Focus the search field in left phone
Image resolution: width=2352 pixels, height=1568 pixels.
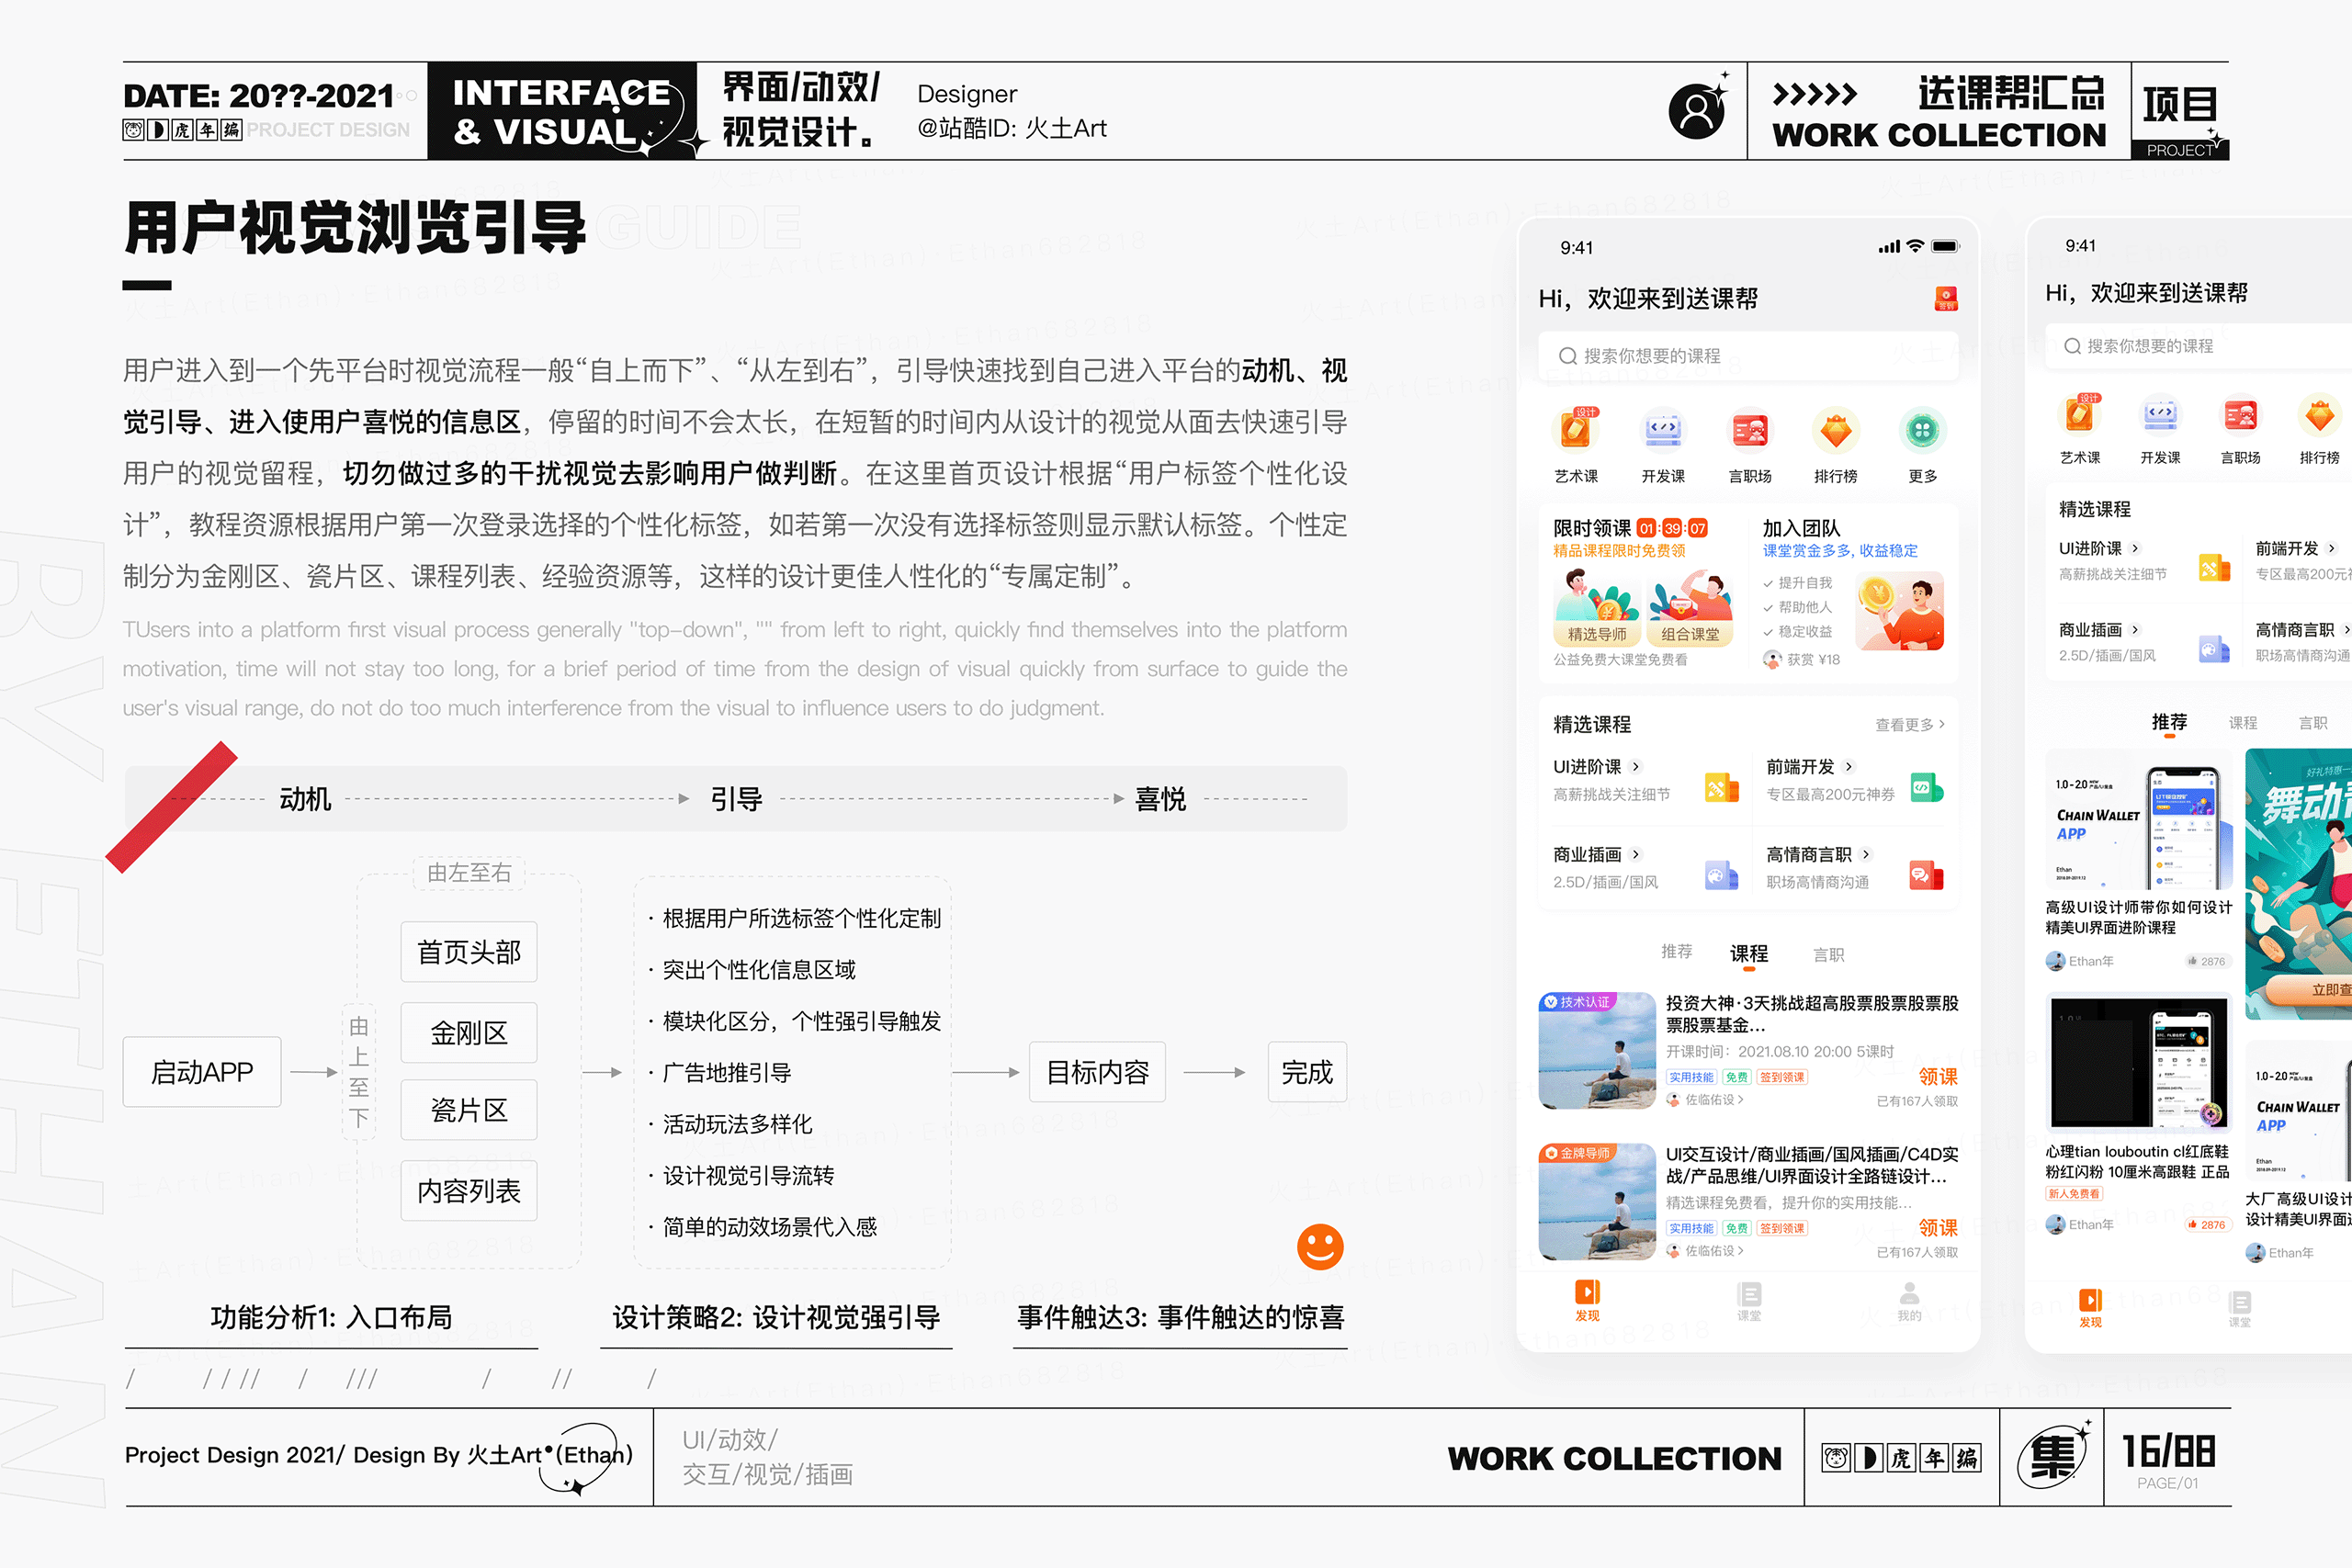pyautogui.click(x=1748, y=356)
